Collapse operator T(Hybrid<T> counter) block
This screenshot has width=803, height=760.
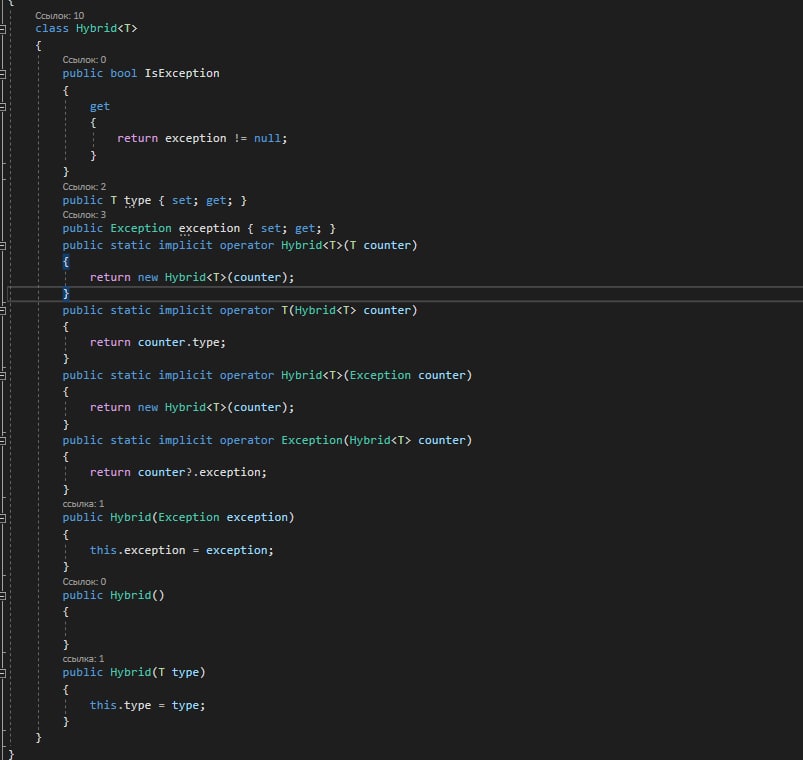(x=3, y=311)
